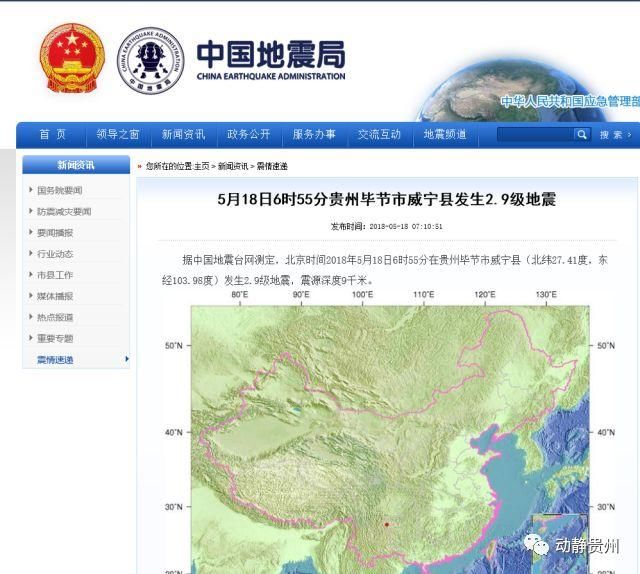This screenshot has height=574, width=640.
Task: Open the 地震频道 navigation tab
Action: click(x=444, y=134)
